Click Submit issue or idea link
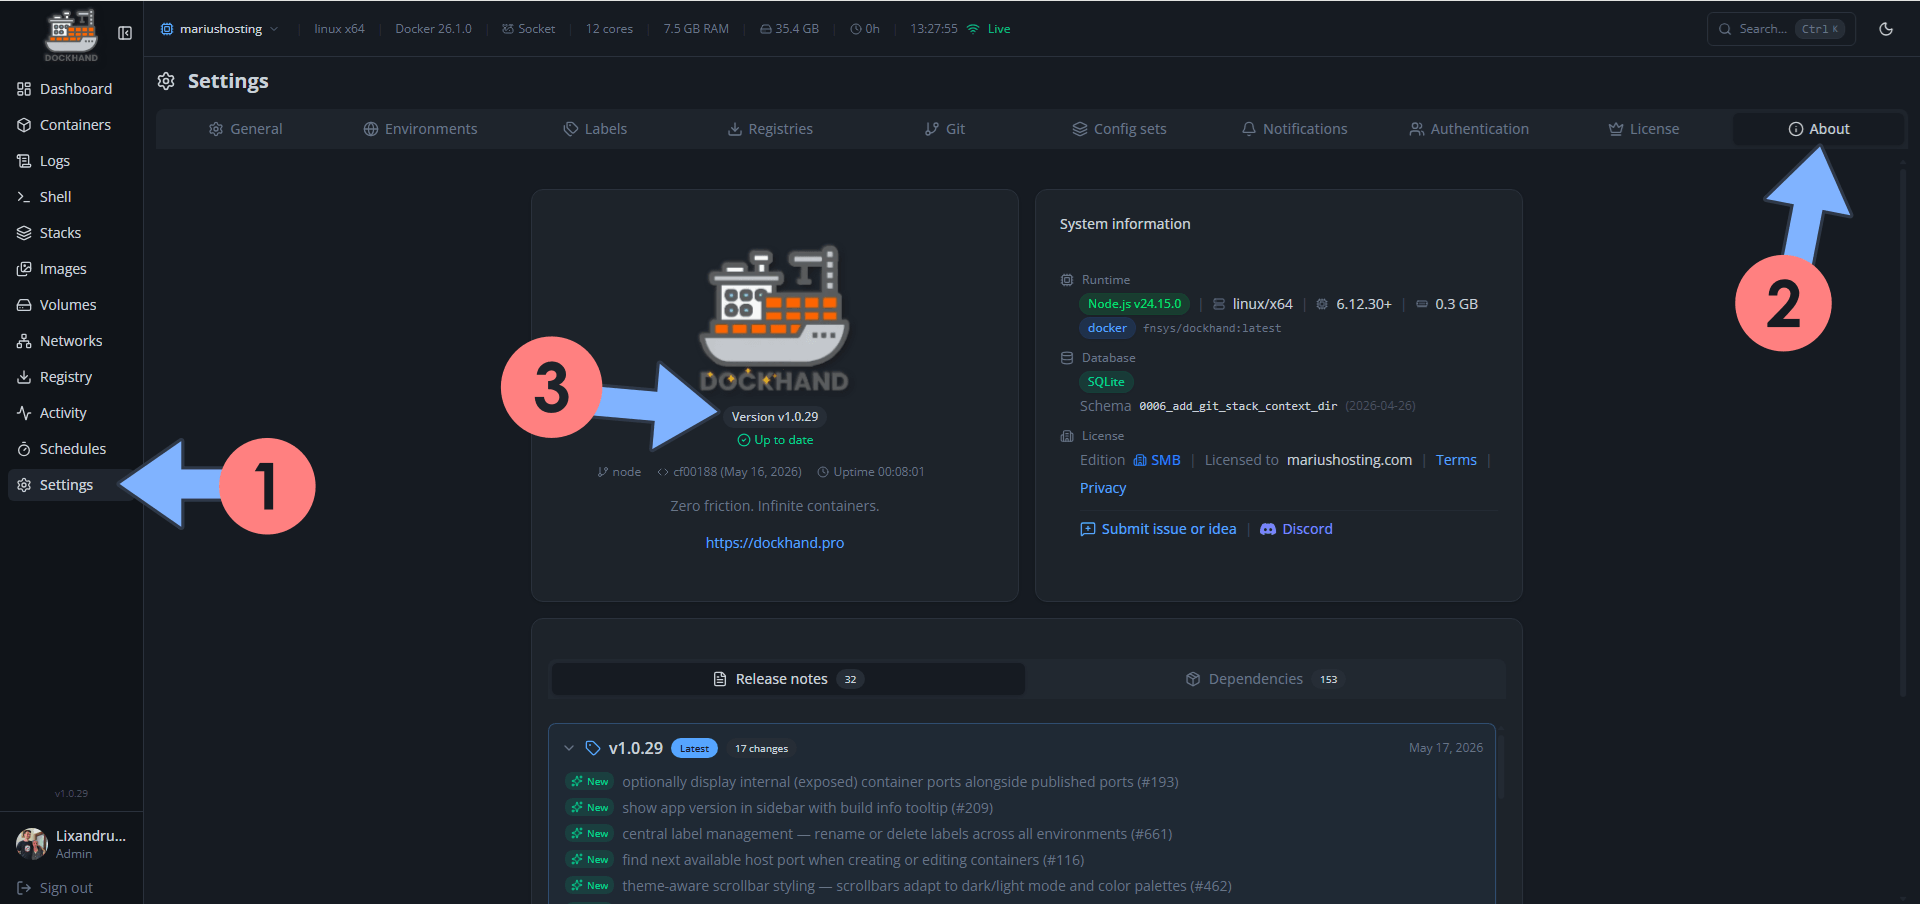The height and width of the screenshot is (904, 1920). pos(1158,529)
